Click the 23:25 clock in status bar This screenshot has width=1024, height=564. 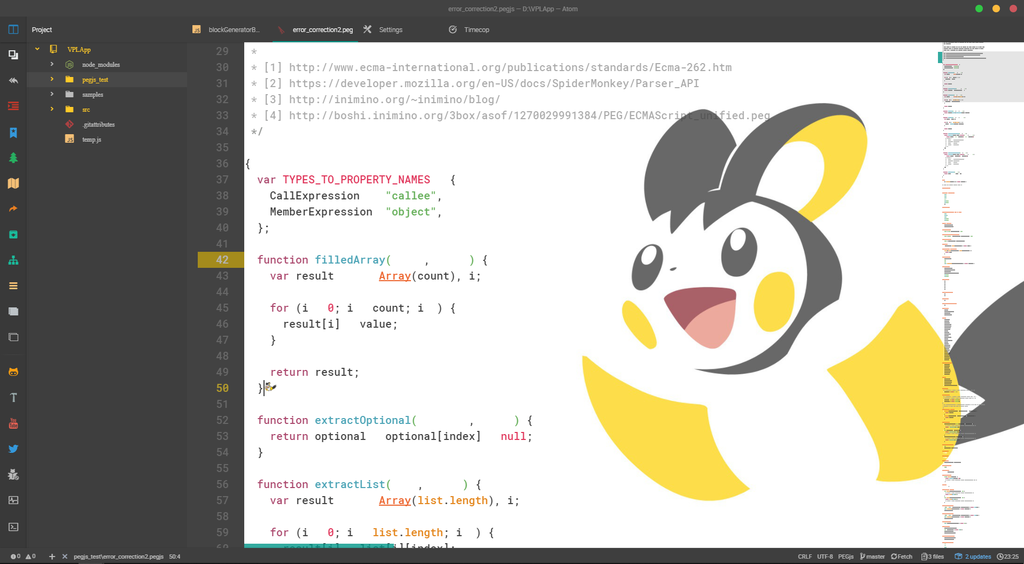[x=1008, y=557]
